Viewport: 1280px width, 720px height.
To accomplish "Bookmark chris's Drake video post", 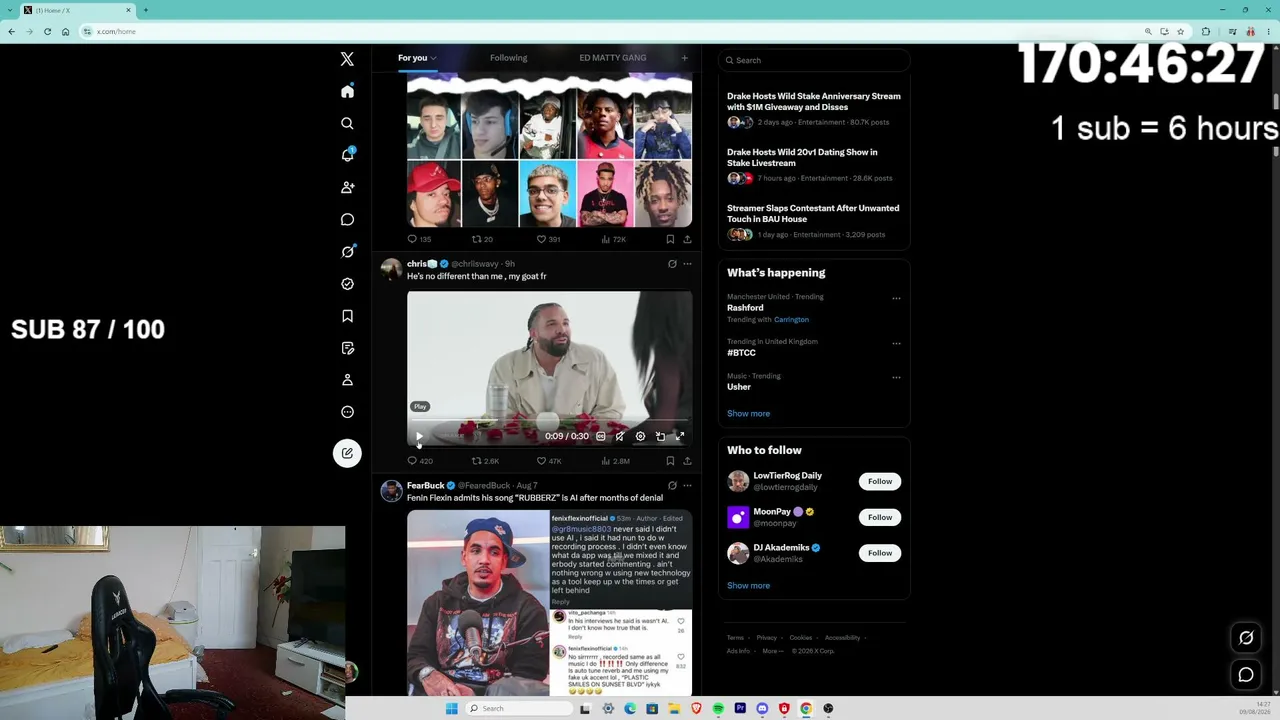I will tap(670, 461).
